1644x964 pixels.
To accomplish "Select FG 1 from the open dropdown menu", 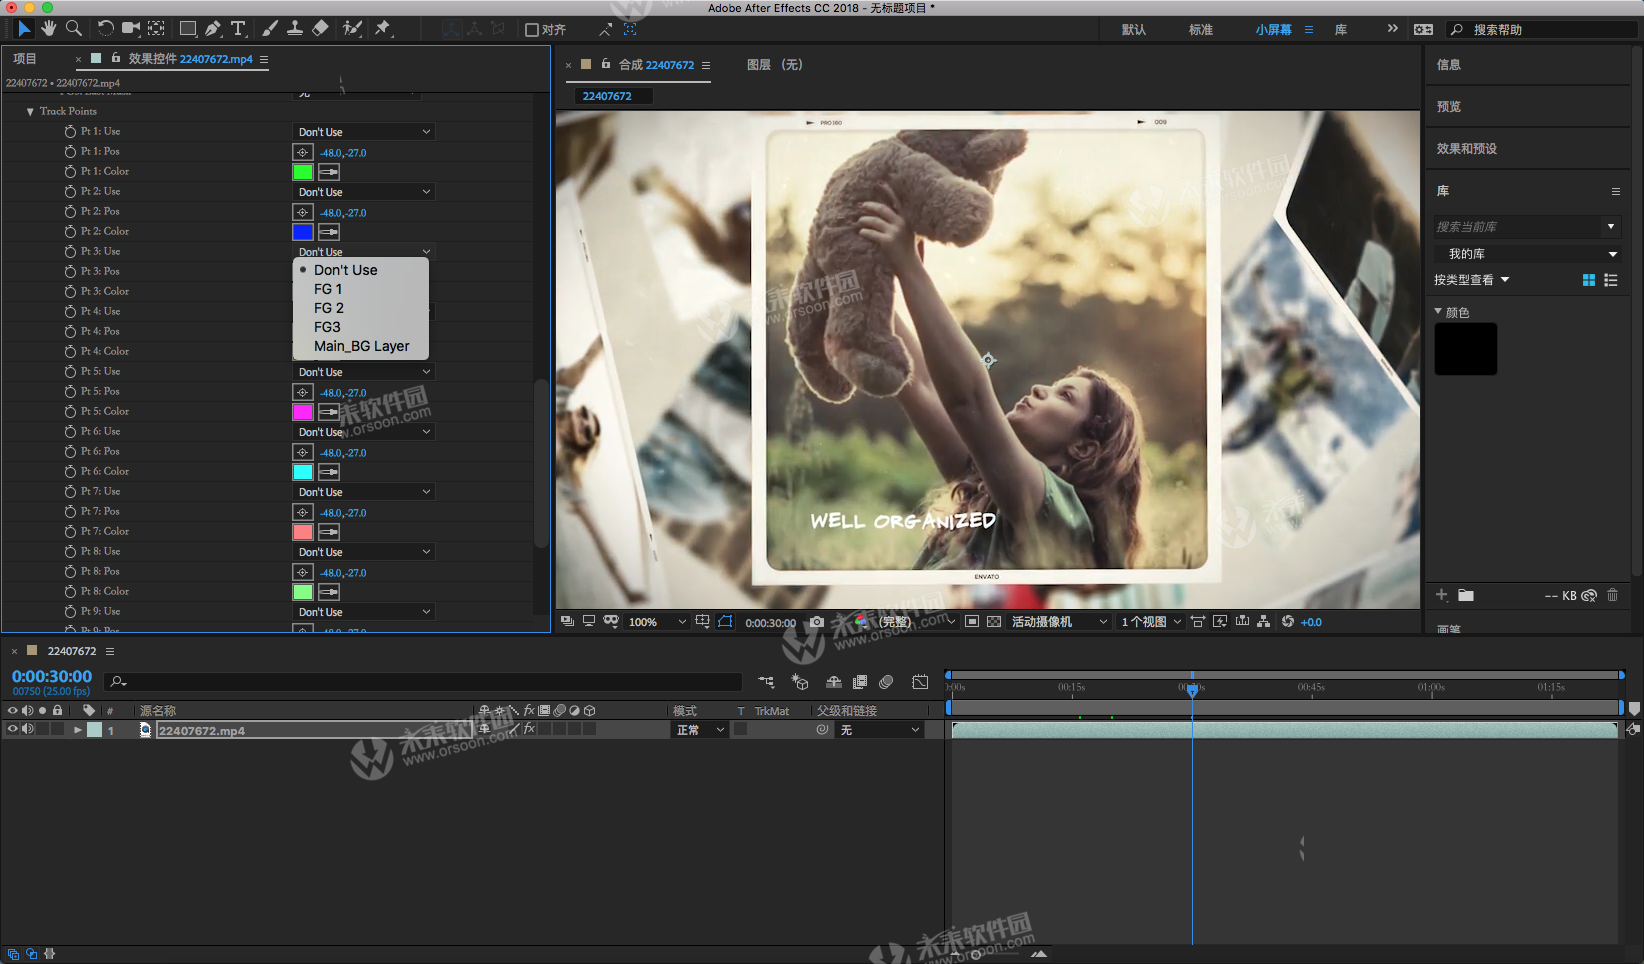I will point(328,289).
